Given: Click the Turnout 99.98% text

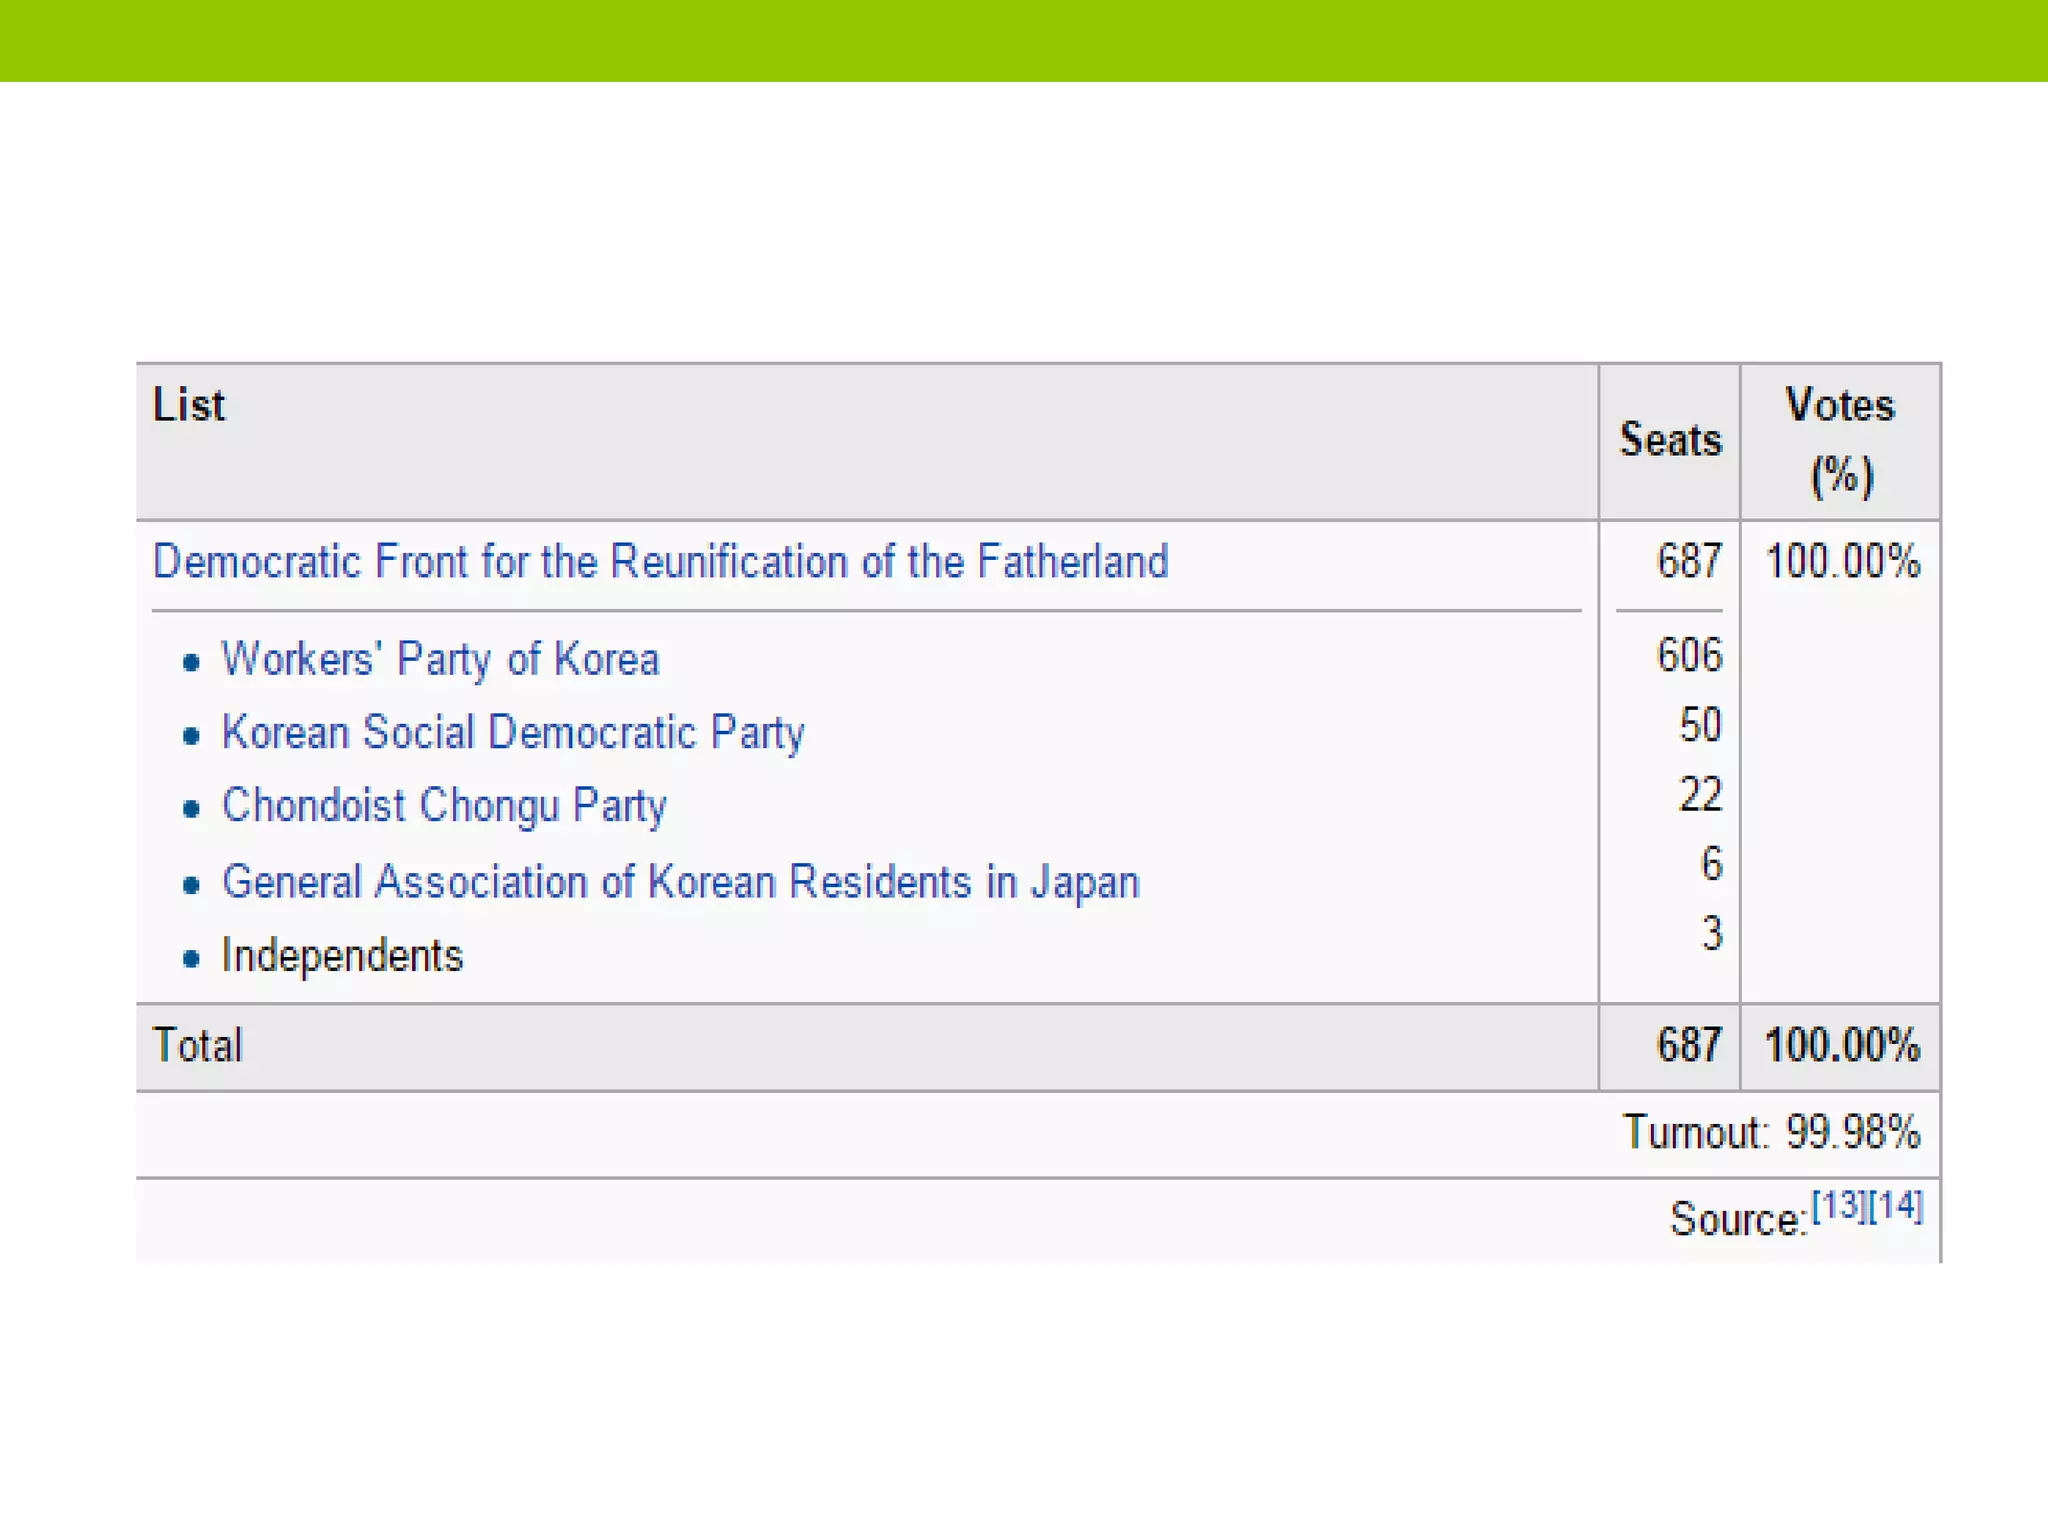Looking at the screenshot, I should [x=1771, y=1133].
